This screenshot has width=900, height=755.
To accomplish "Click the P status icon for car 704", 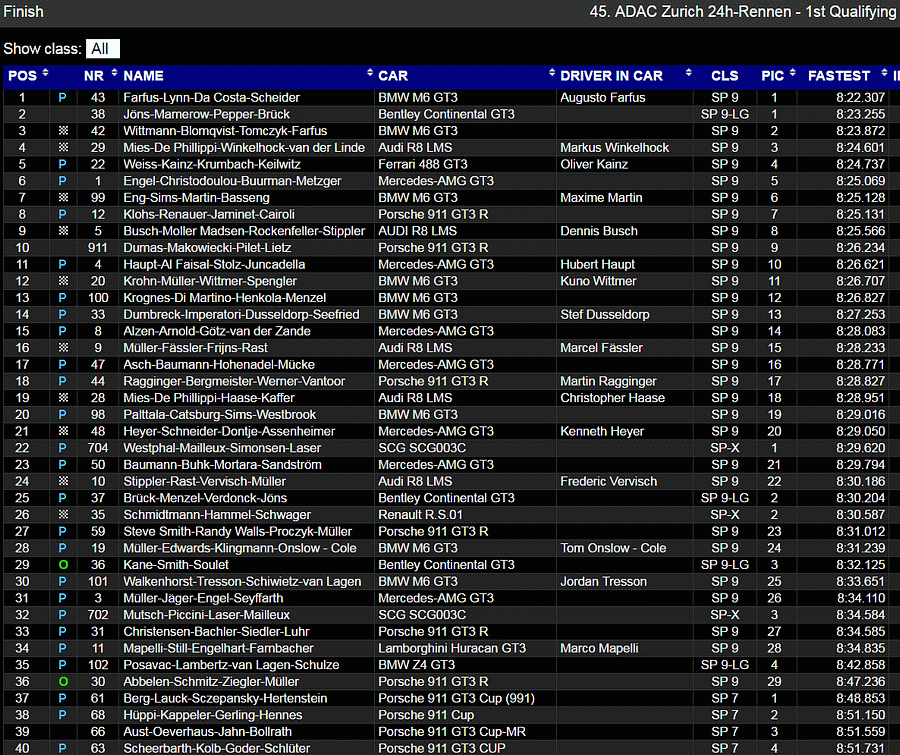I will (63, 448).
